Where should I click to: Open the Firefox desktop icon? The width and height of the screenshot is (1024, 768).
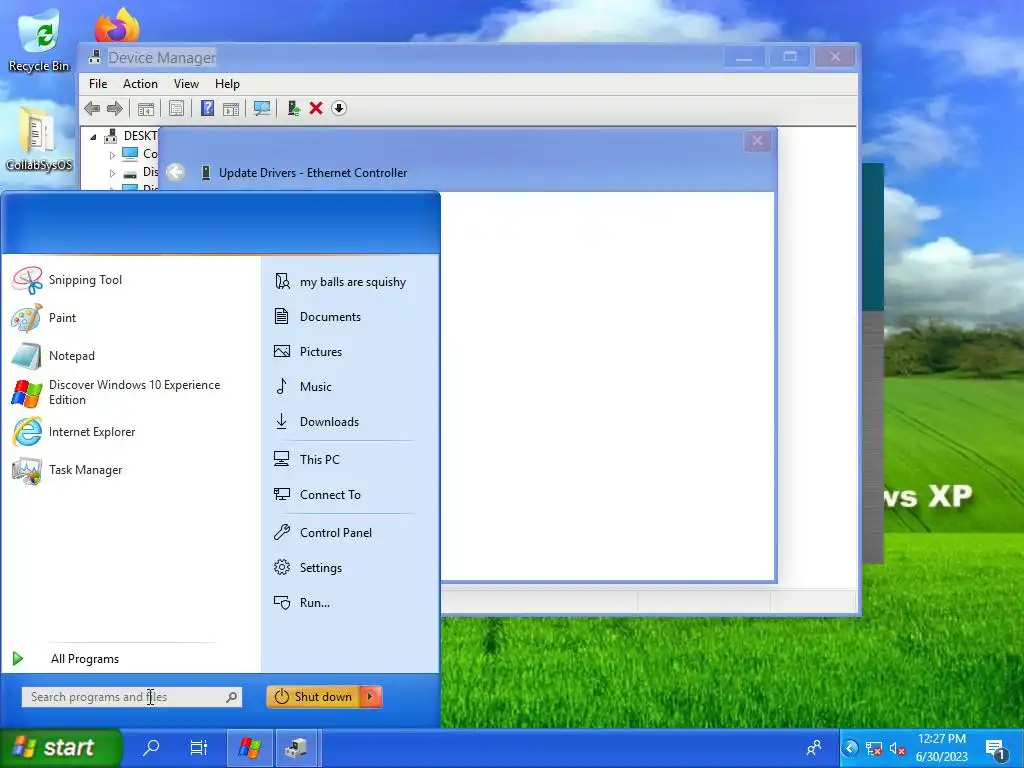click(x=118, y=25)
